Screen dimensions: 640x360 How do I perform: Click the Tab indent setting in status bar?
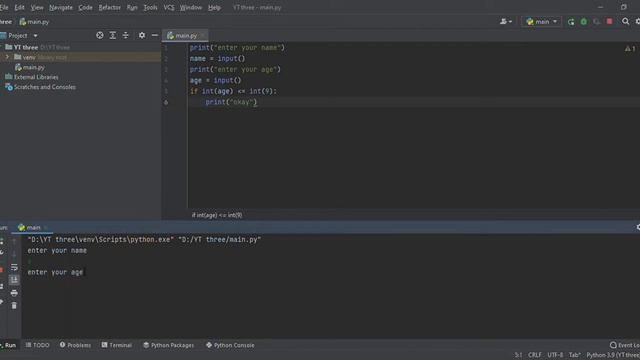575,355
